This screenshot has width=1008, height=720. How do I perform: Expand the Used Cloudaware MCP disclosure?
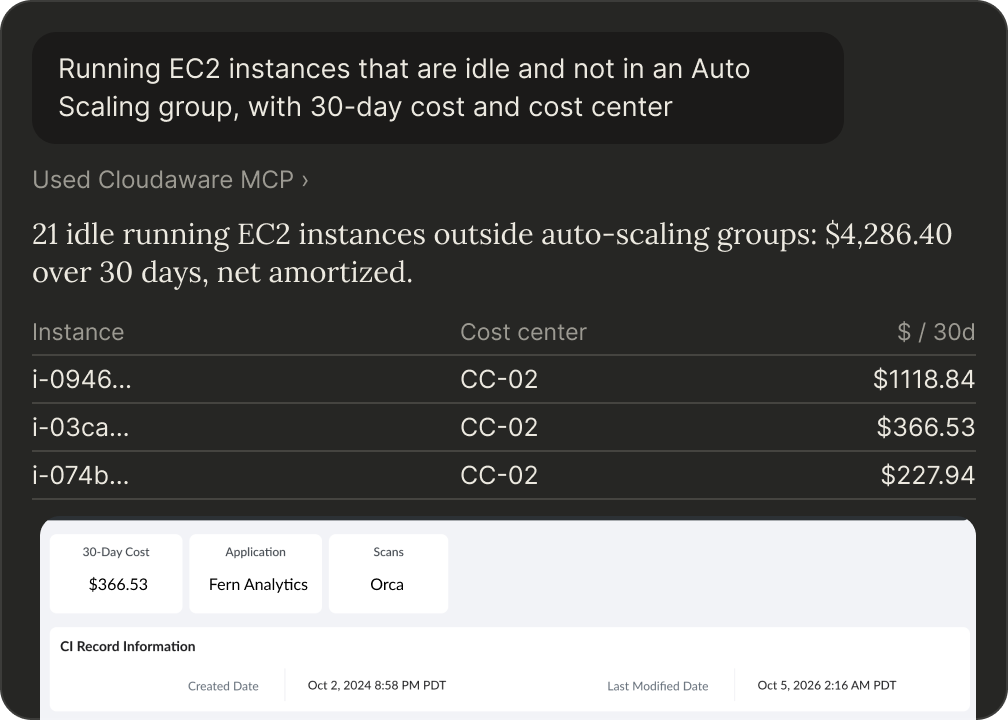pyautogui.click(x=170, y=180)
